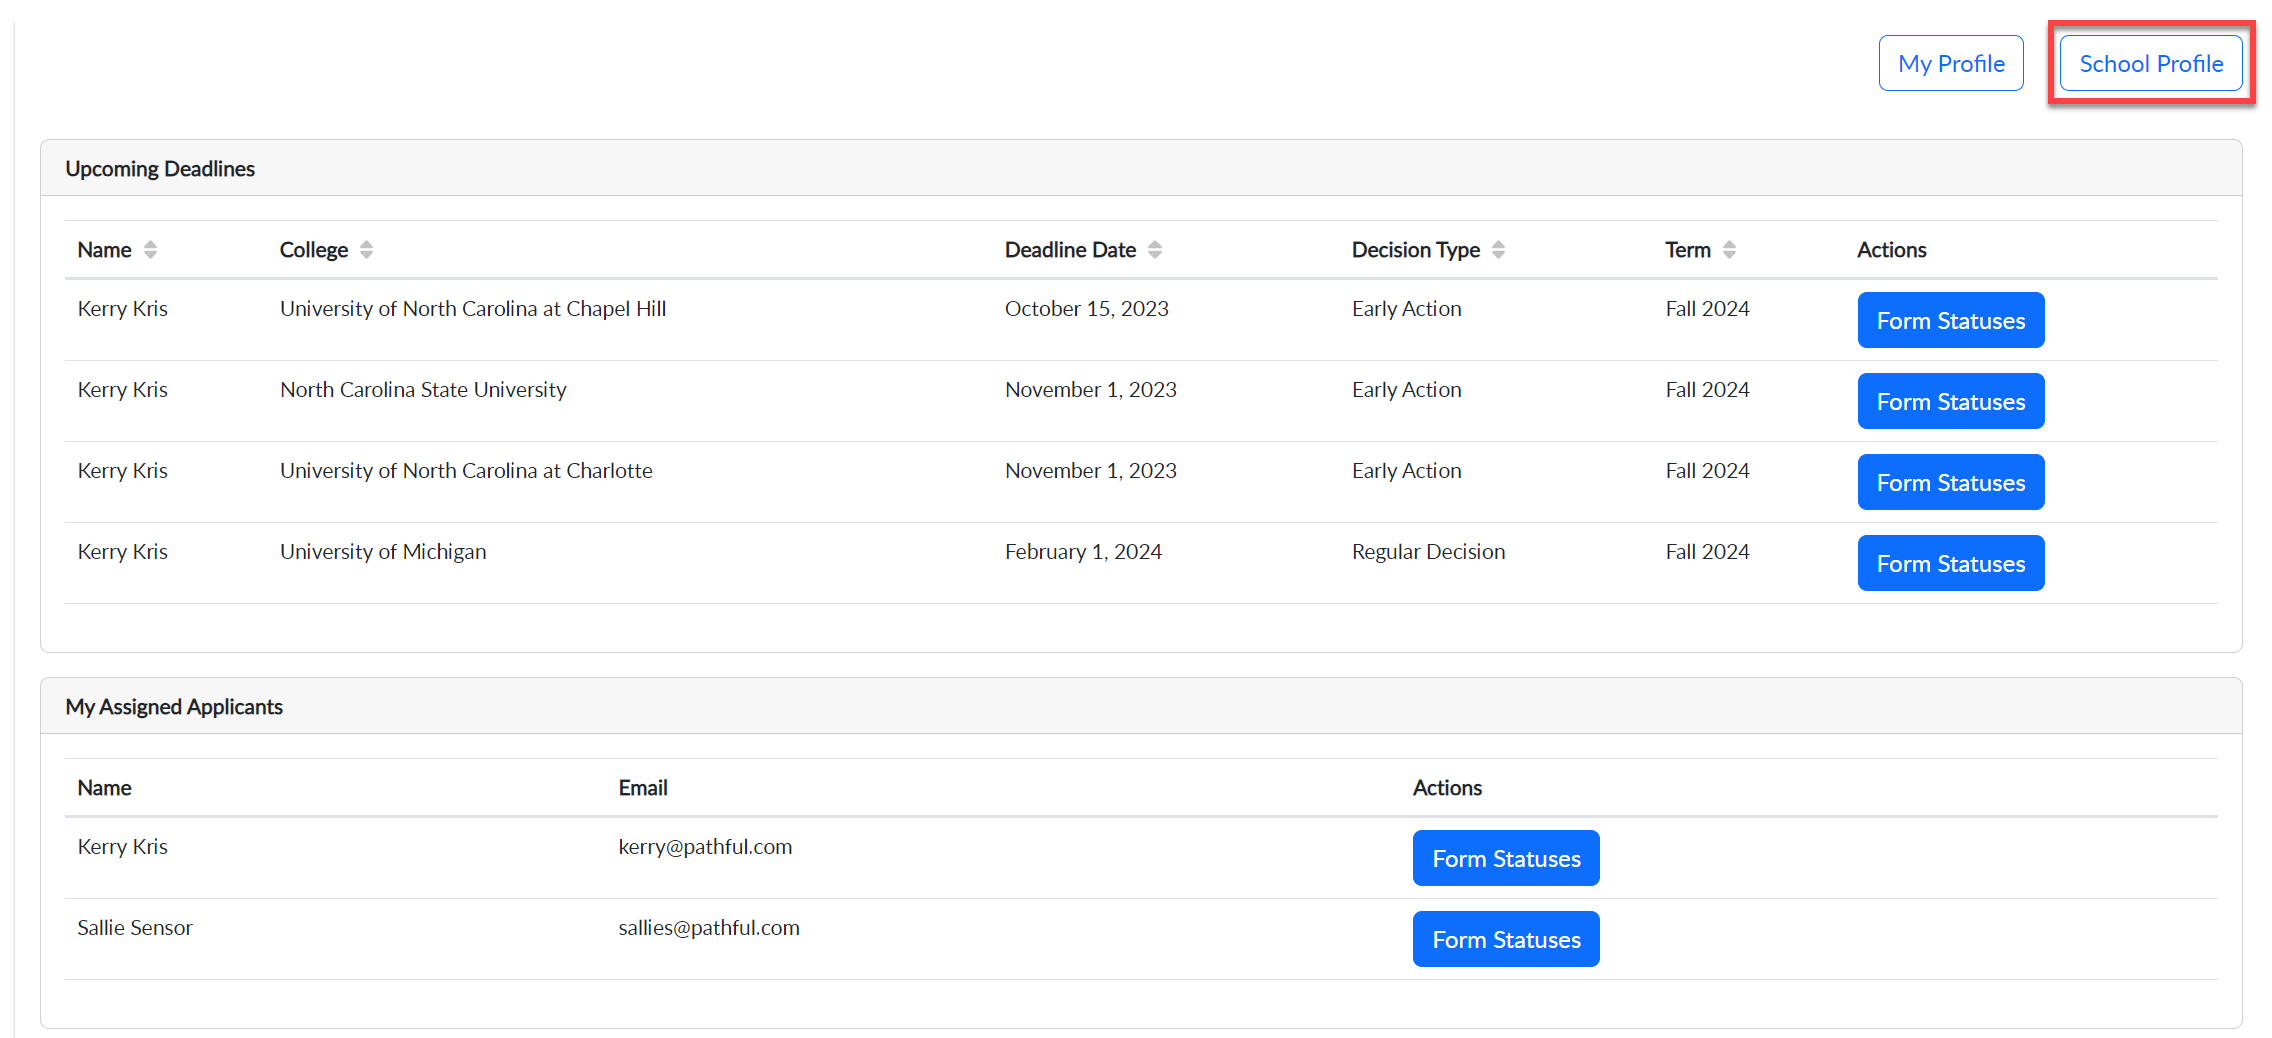Sort deadlines by Name column arrows
Image resolution: width=2272 pixels, height=1038 pixels.
pos(150,250)
